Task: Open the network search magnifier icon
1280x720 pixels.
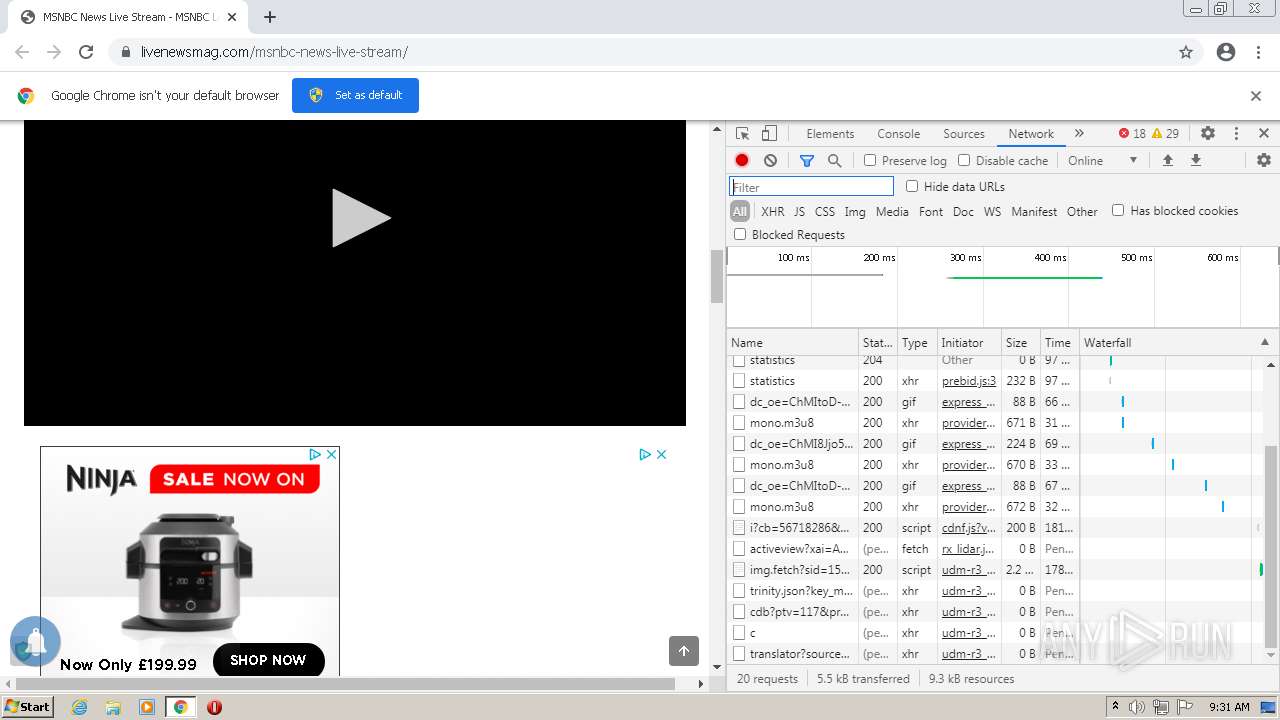Action: click(x=834, y=160)
